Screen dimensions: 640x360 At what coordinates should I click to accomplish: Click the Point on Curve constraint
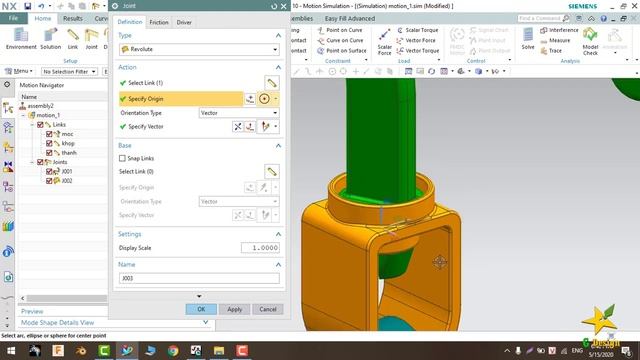click(340, 30)
